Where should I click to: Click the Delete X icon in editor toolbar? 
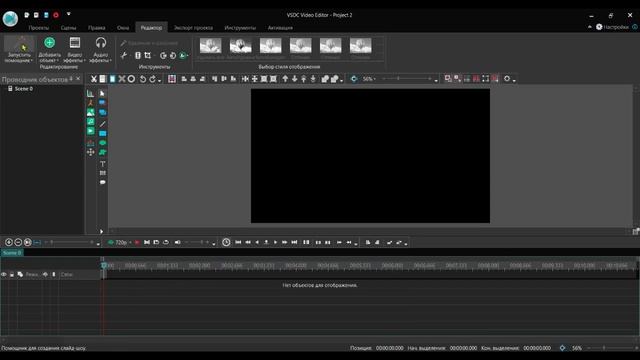click(122, 79)
